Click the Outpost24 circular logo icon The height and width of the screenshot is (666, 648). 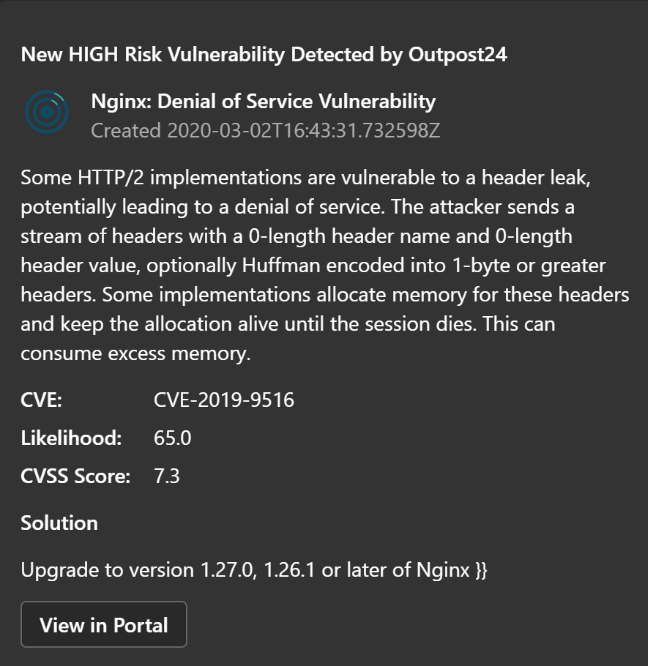pos(47,115)
